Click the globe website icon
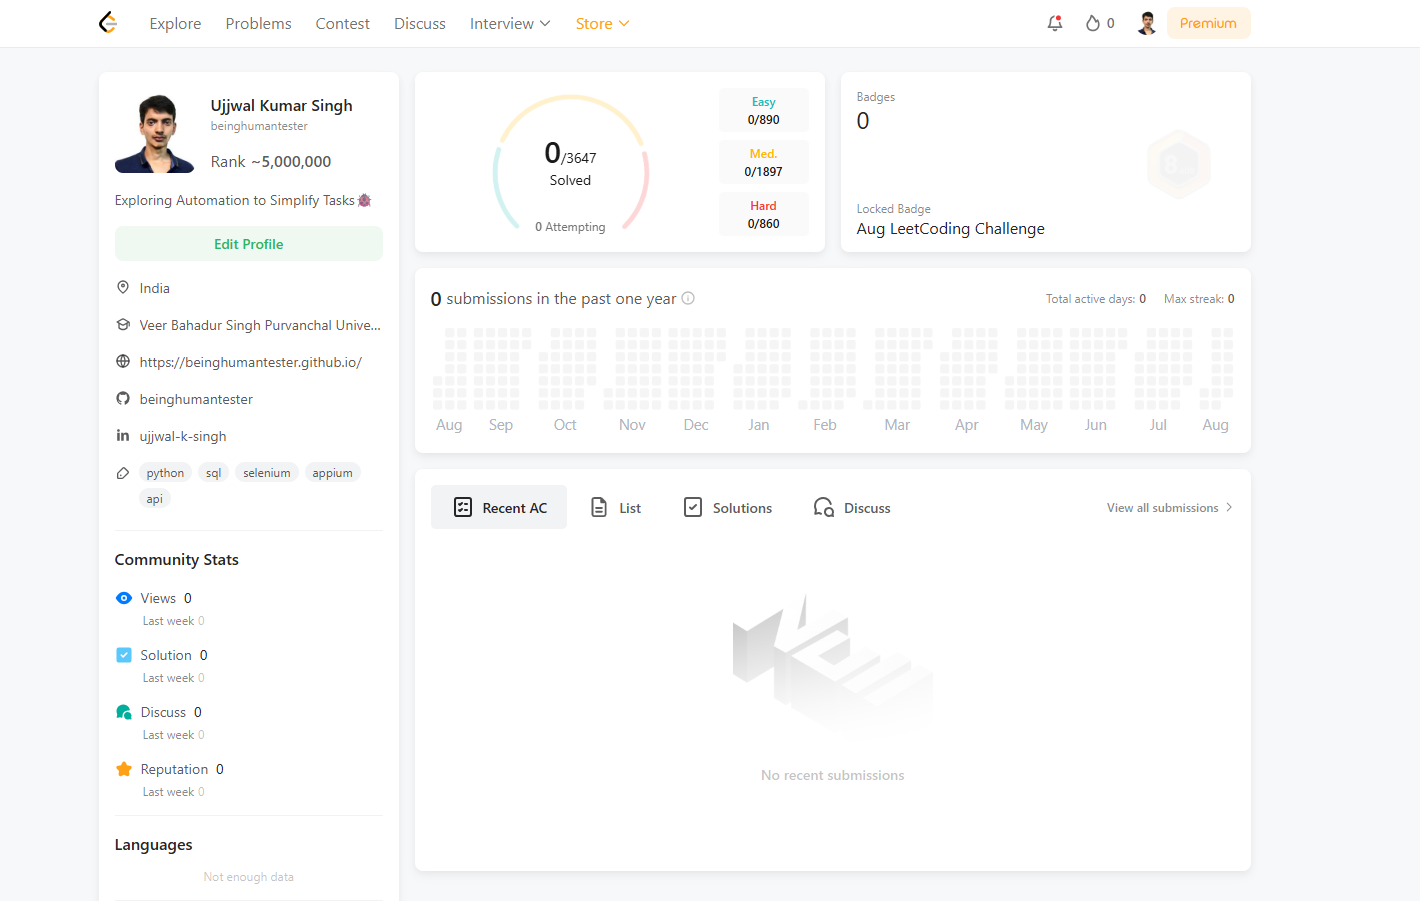This screenshot has height=901, width=1420. (123, 361)
